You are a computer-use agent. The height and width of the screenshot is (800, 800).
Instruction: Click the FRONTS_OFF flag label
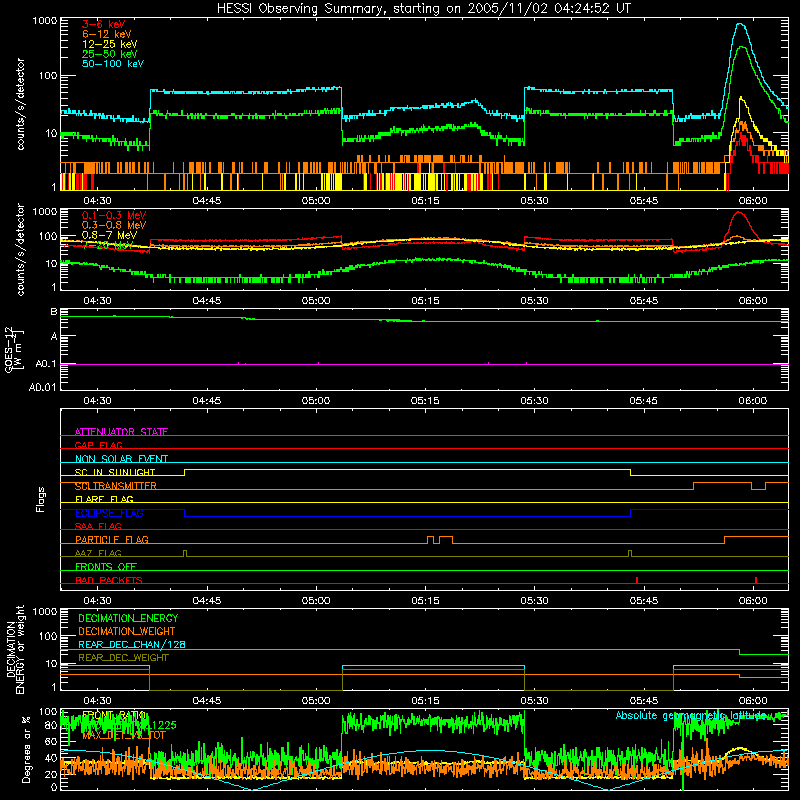click(x=106, y=566)
